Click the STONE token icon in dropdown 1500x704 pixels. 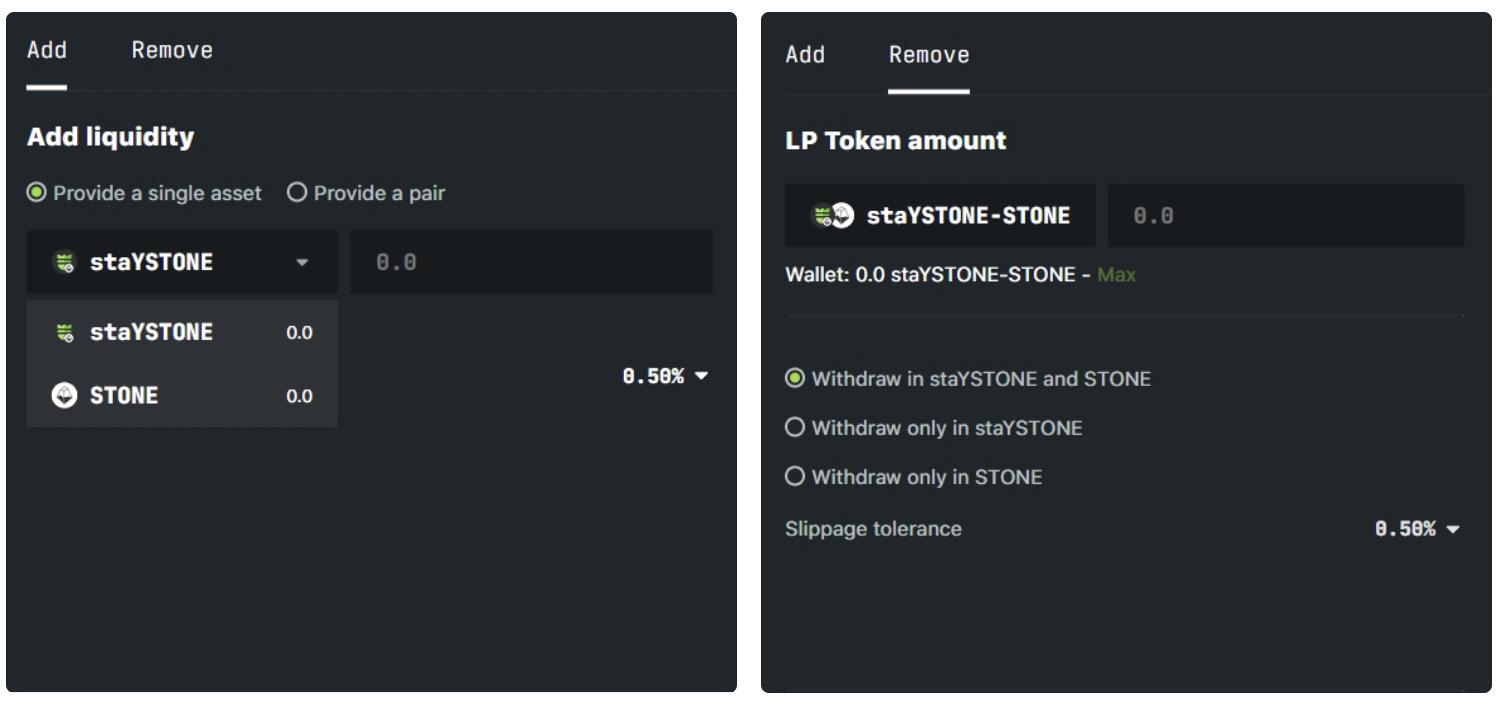[62, 396]
